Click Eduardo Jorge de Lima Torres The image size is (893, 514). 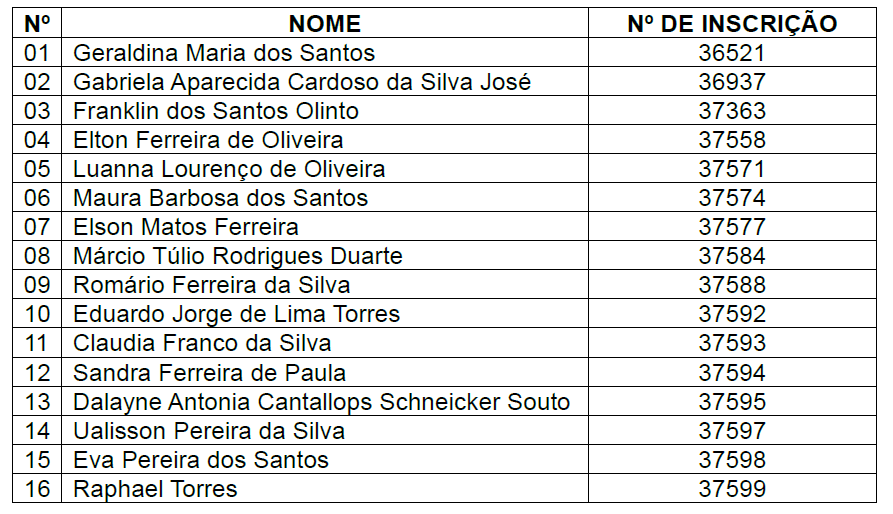pyautogui.click(x=236, y=314)
